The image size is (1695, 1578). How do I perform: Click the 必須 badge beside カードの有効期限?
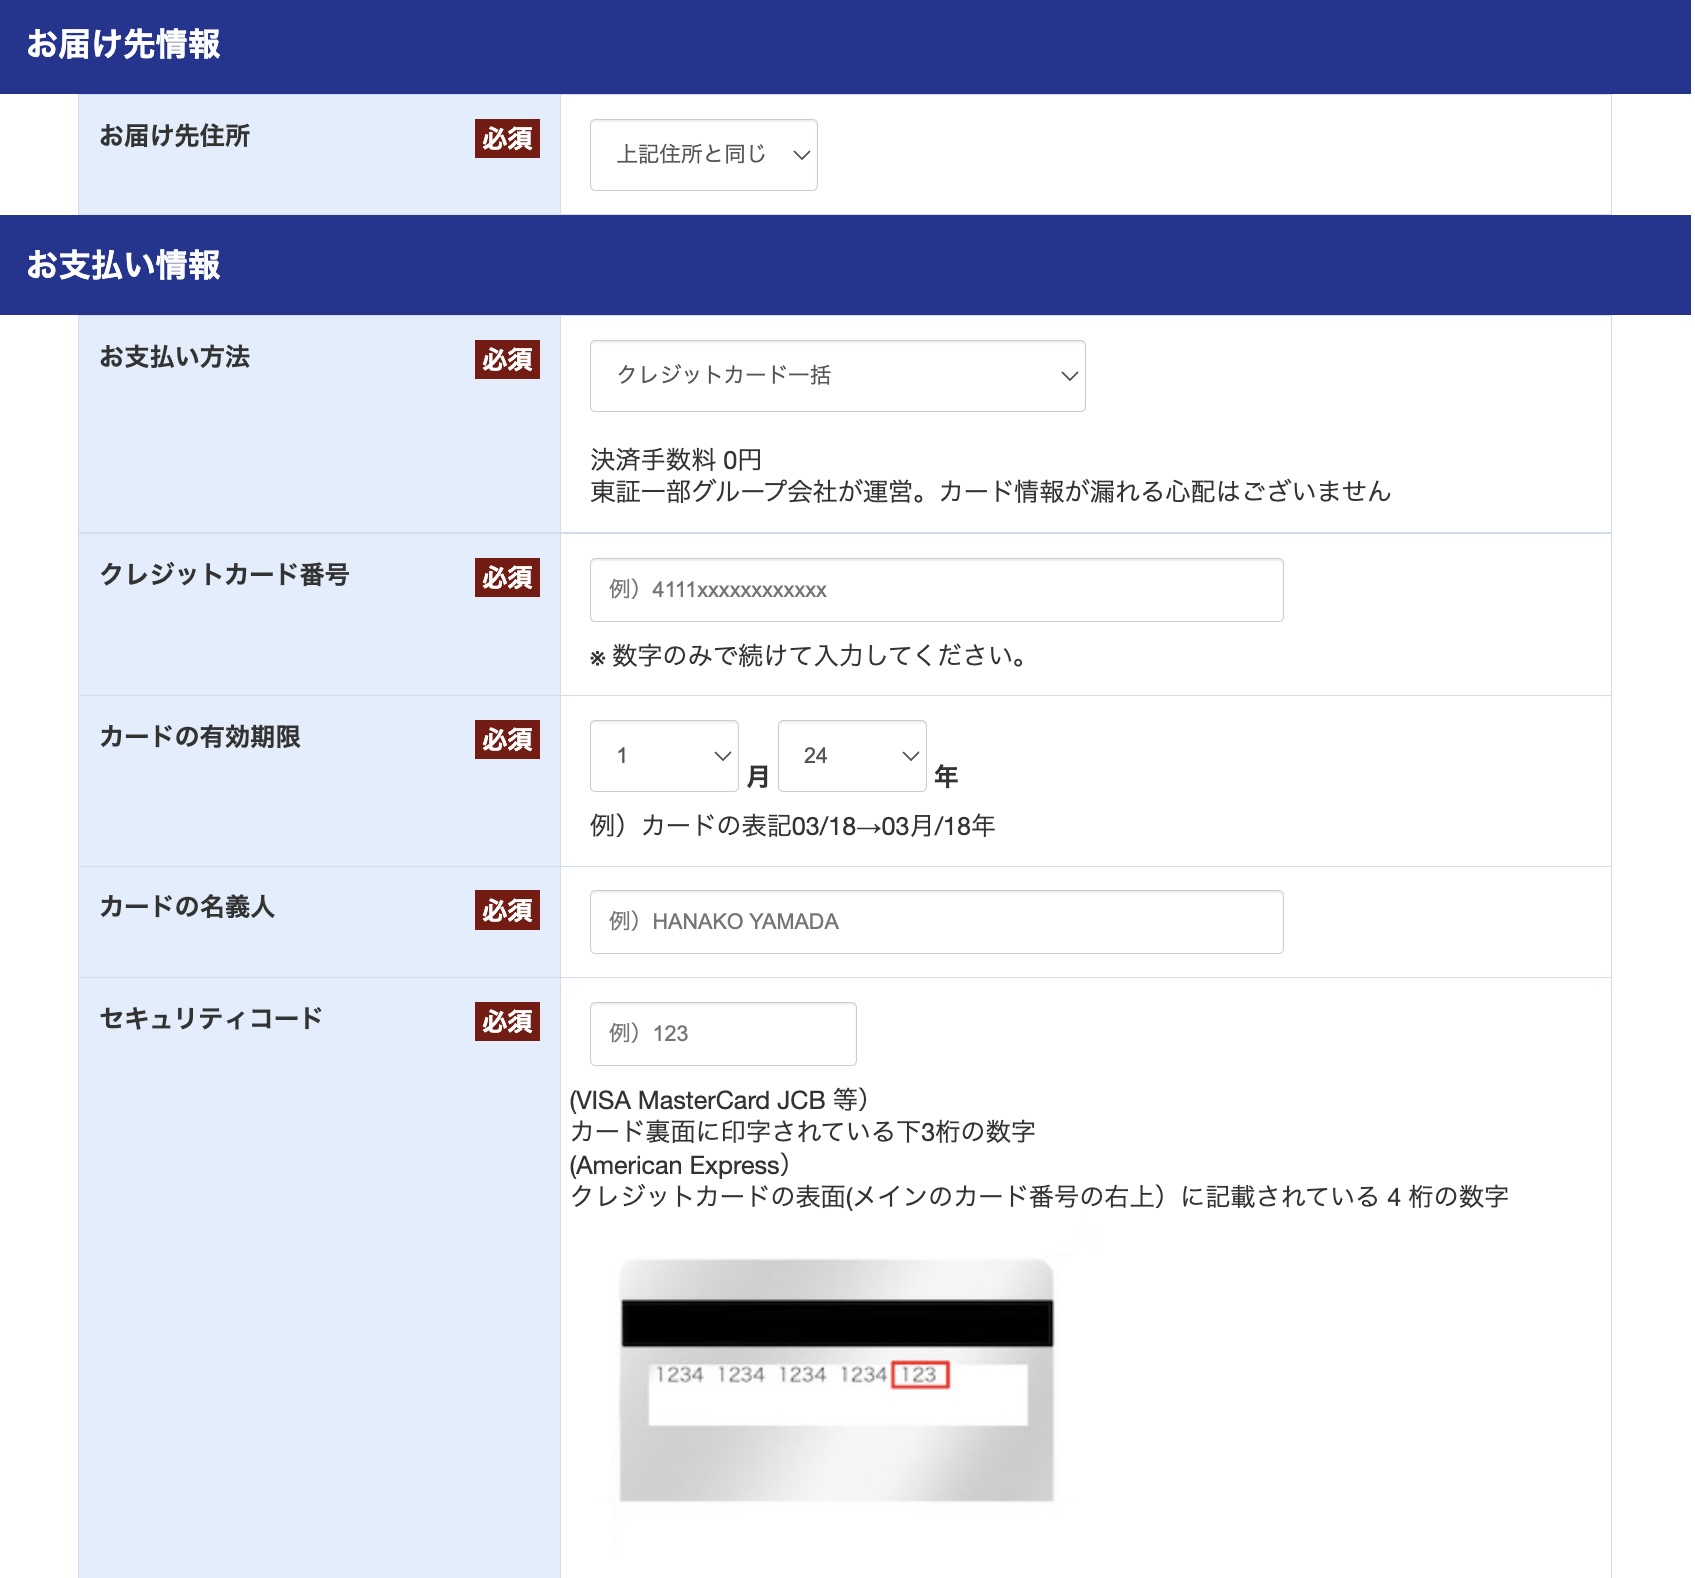pyautogui.click(x=507, y=739)
